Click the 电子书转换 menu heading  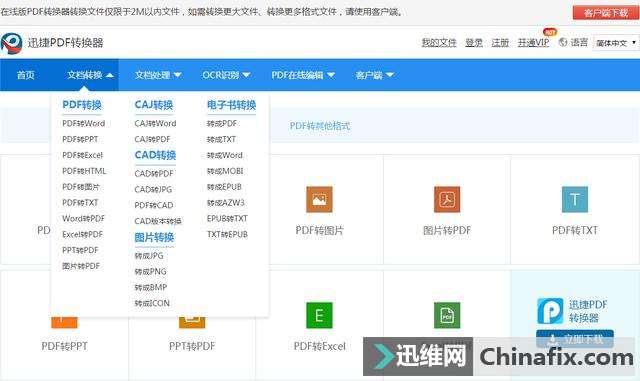(231, 105)
